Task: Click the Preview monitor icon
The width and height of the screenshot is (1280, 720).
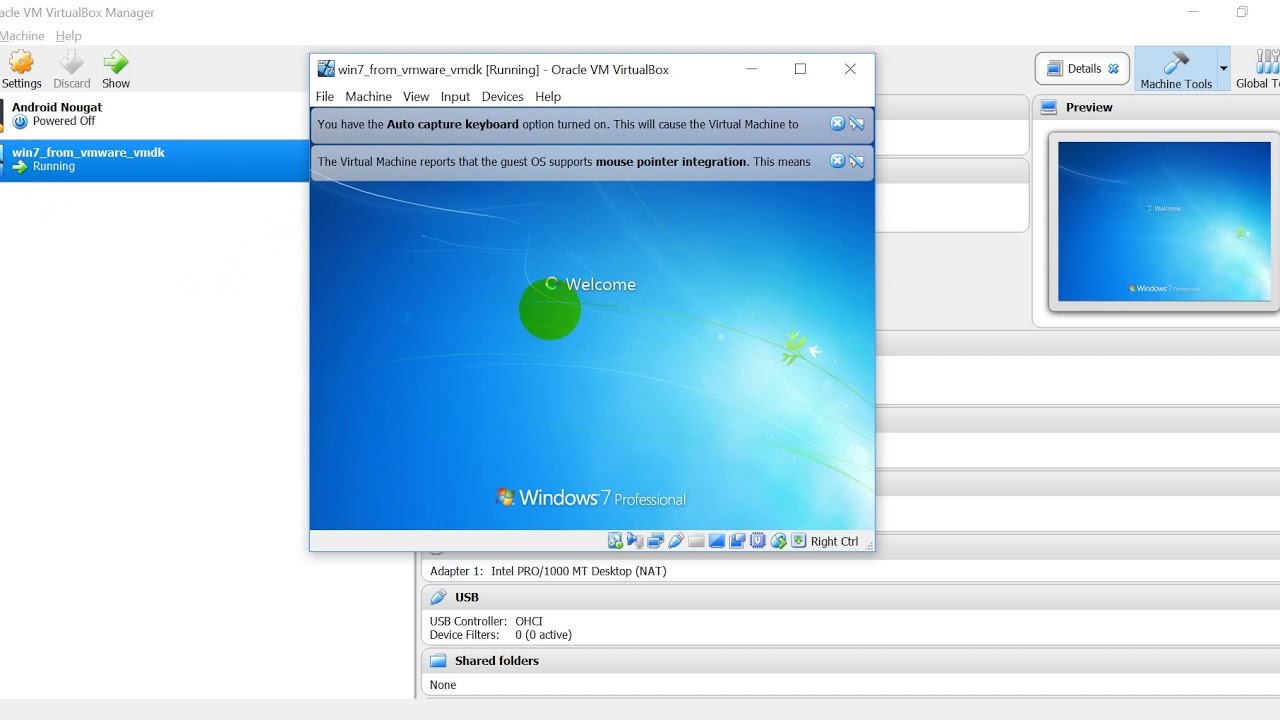Action: coord(1049,107)
